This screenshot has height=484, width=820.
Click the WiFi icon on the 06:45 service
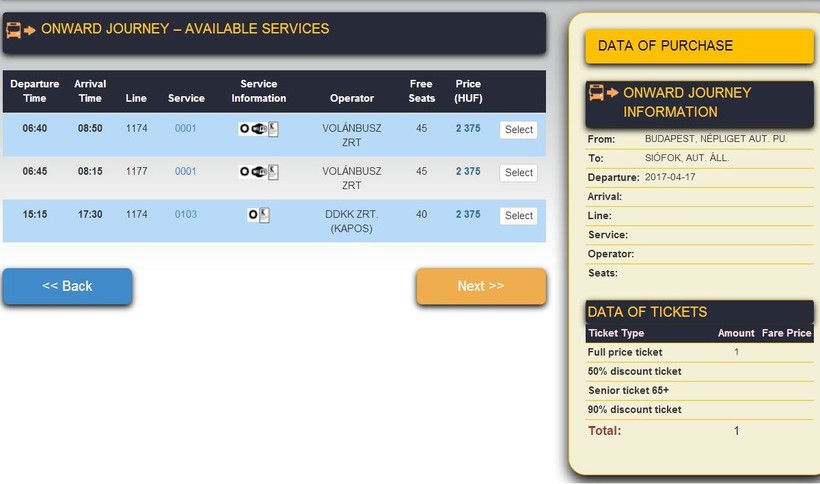(258, 172)
